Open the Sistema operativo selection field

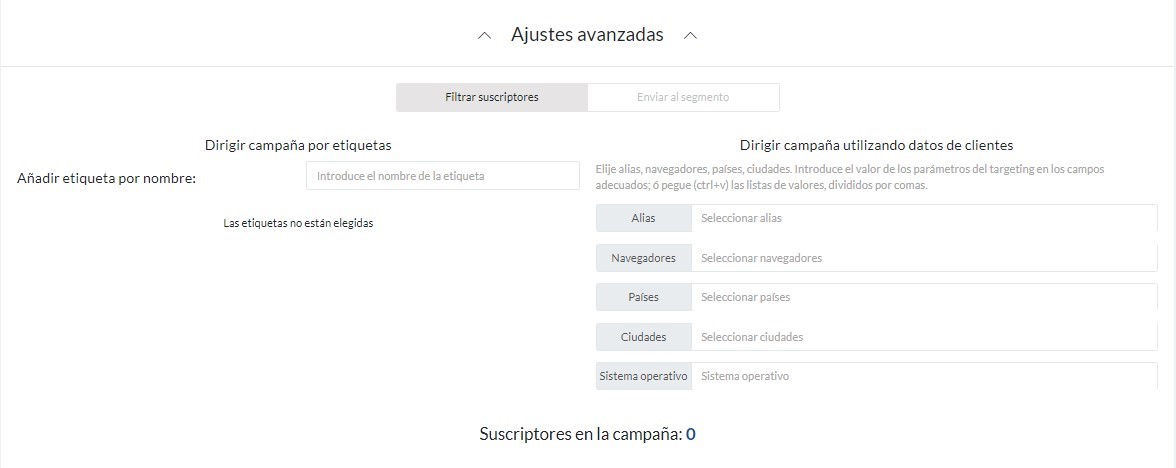[x=924, y=376]
